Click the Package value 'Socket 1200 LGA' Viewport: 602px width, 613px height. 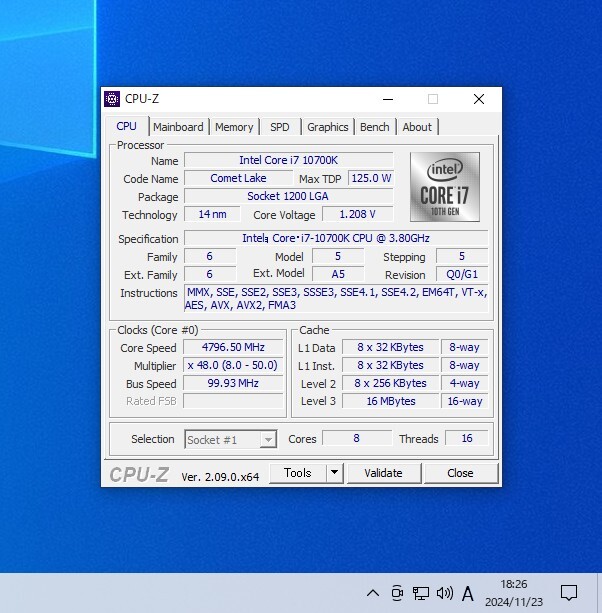tap(288, 196)
